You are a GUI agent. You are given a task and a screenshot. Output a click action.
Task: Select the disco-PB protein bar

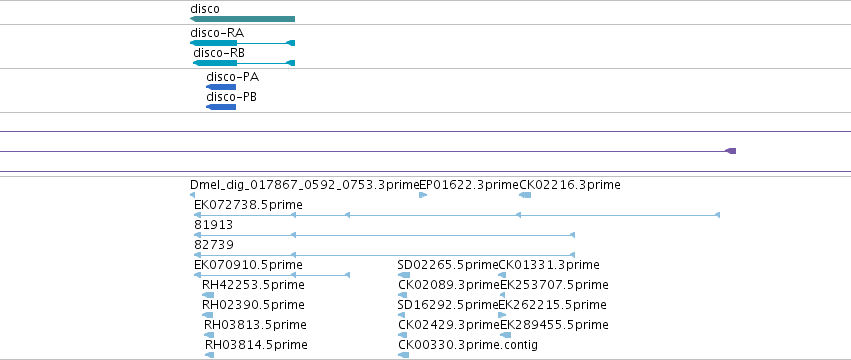tap(221, 107)
